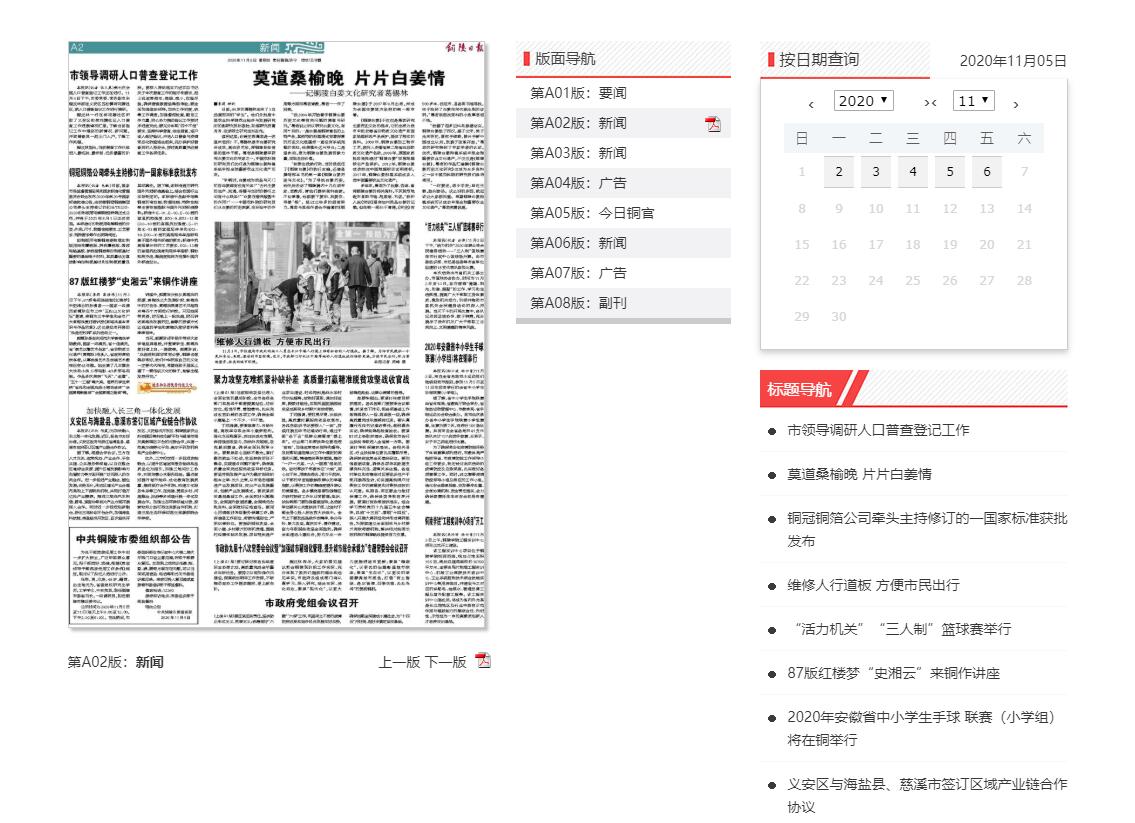Click the newspaper page A02 preview image
The height and width of the screenshot is (823, 1135).
[277, 336]
